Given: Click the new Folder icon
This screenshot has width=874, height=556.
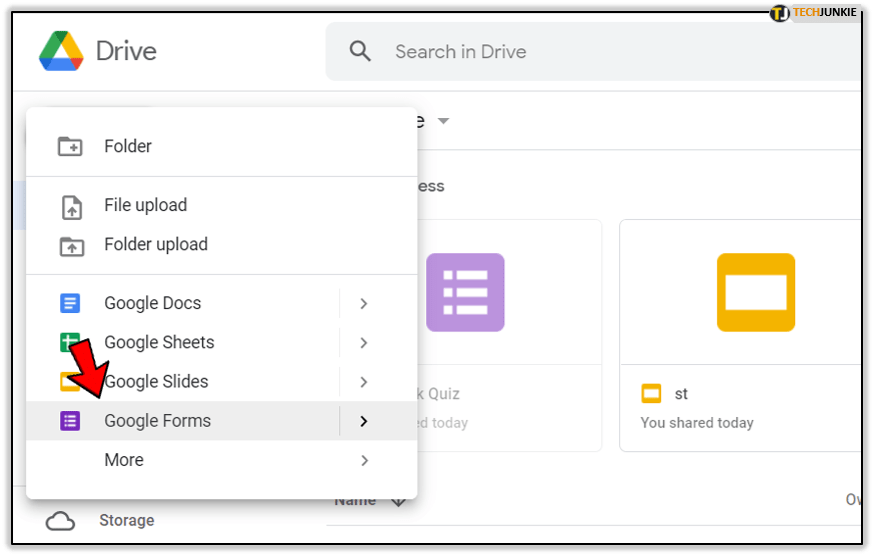Looking at the screenshot, I should [70, 146].
